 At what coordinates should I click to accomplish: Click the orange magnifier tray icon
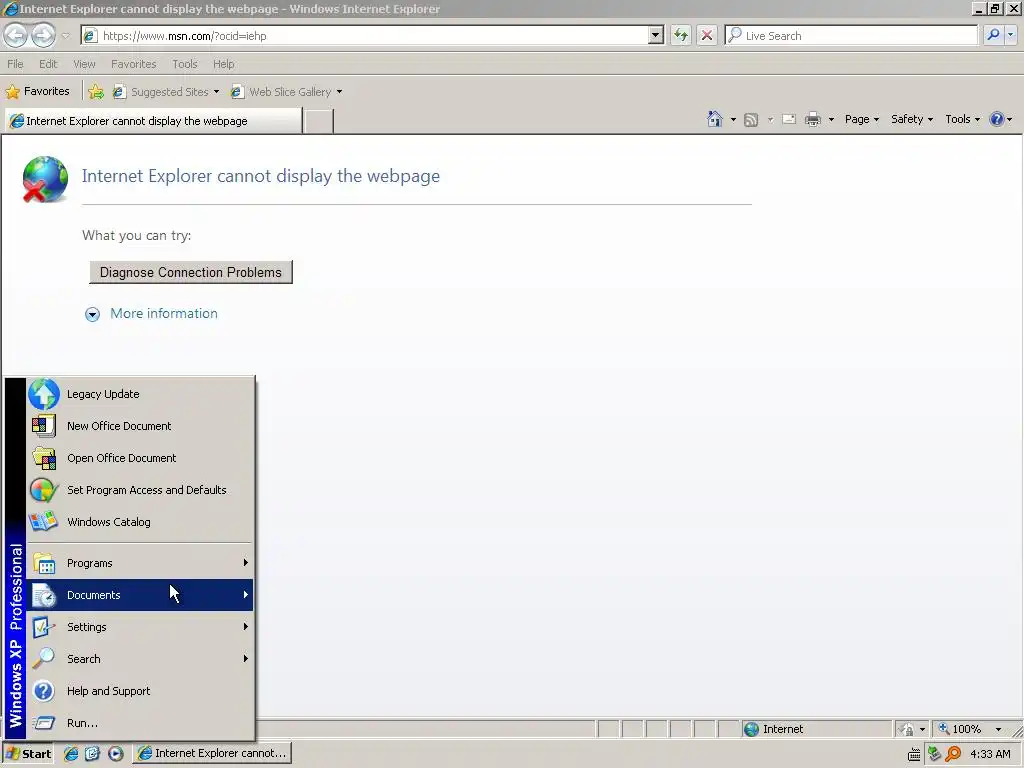(x=953, y=754)
